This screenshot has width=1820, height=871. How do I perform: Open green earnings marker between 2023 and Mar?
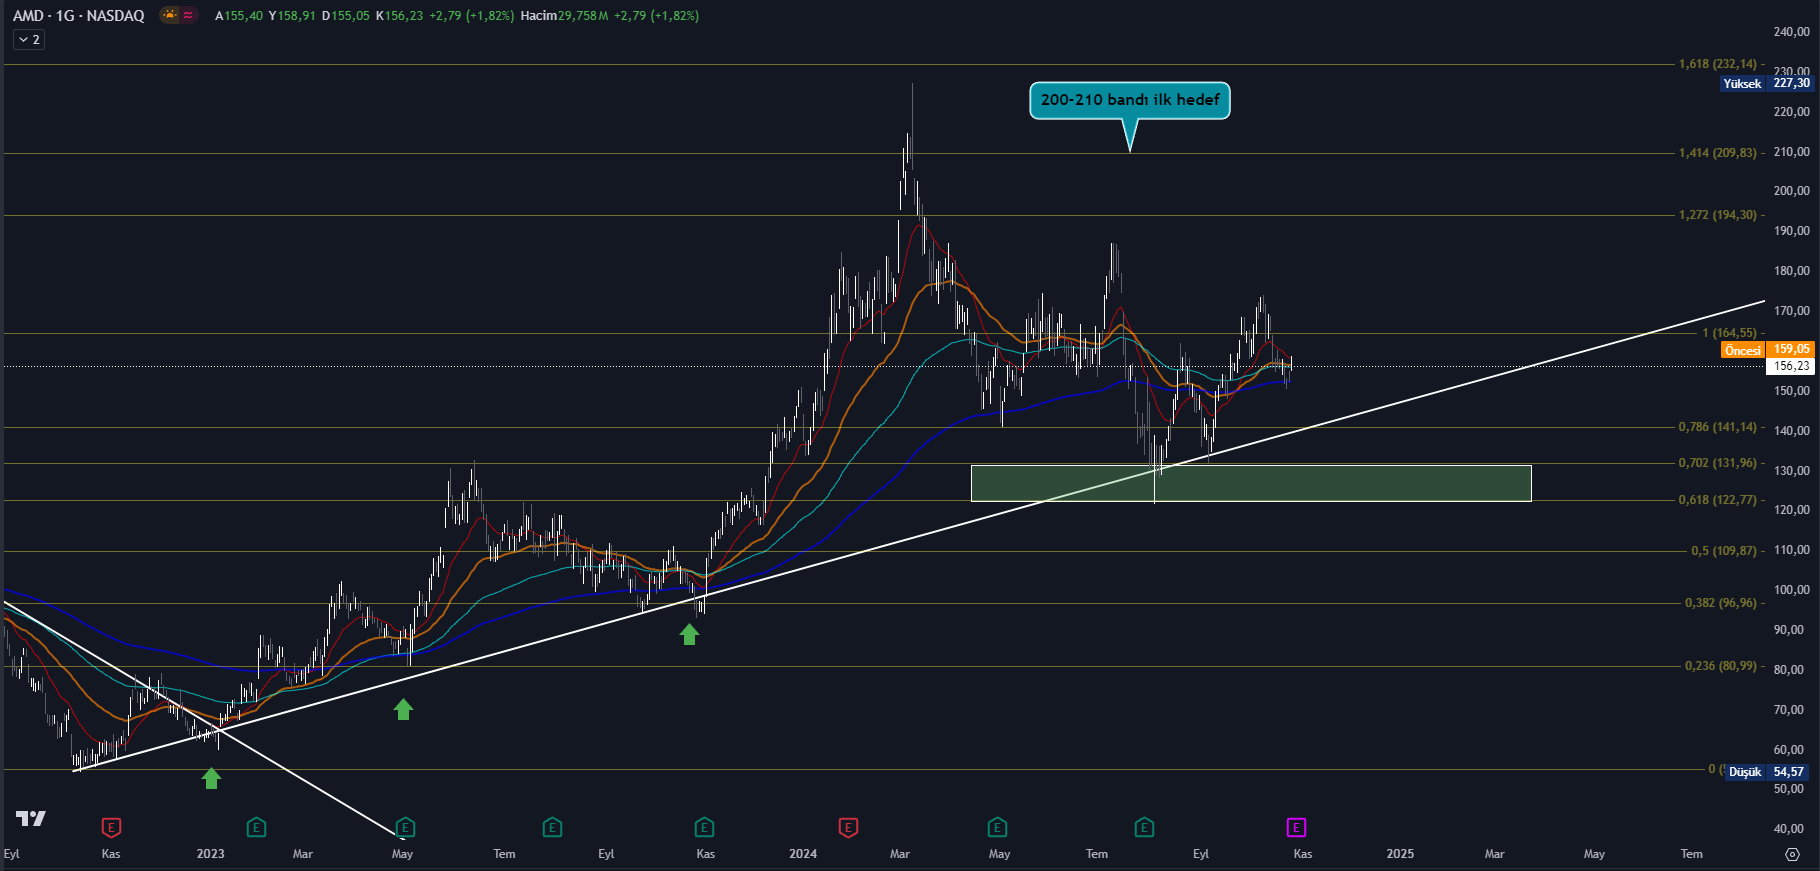click(256, 827)
